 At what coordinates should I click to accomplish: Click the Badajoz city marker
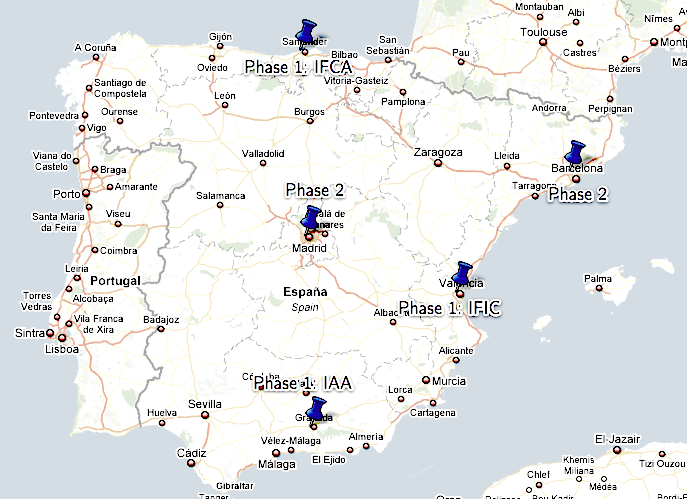161,329
